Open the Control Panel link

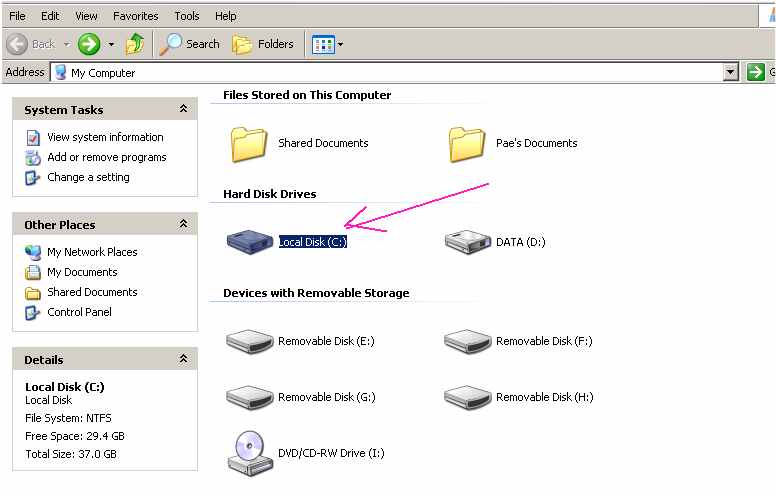79,312
